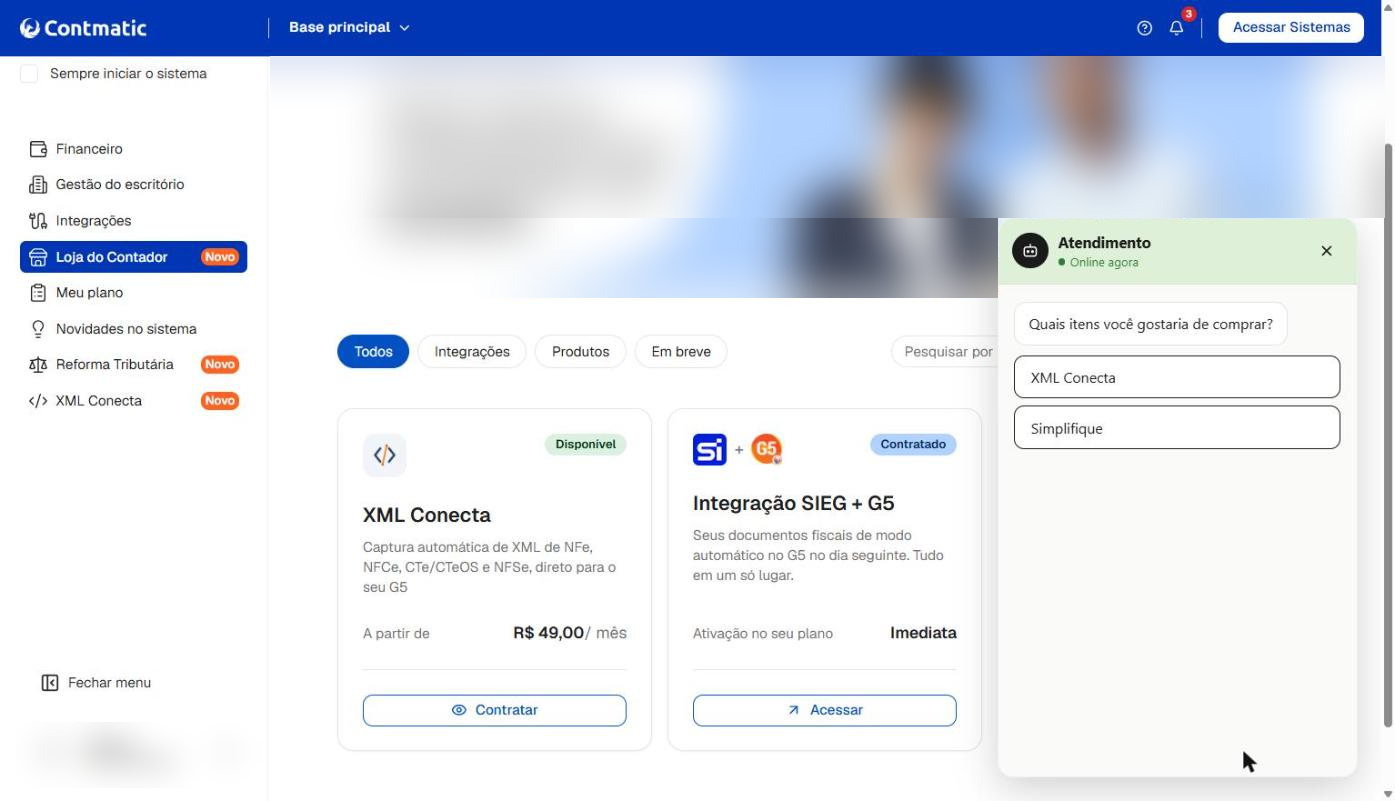
Task: Click the Fechar menu label
Action: [110, 683]
